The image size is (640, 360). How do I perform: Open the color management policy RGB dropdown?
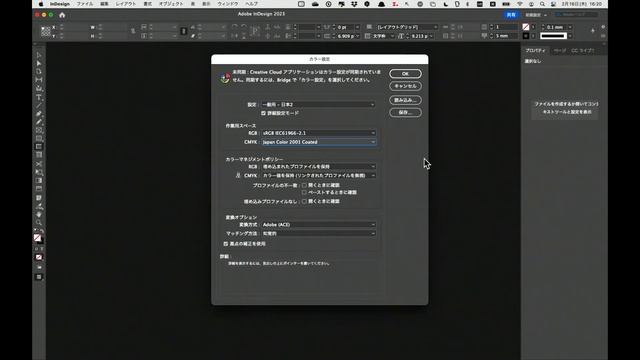click(x=318, y=167)
